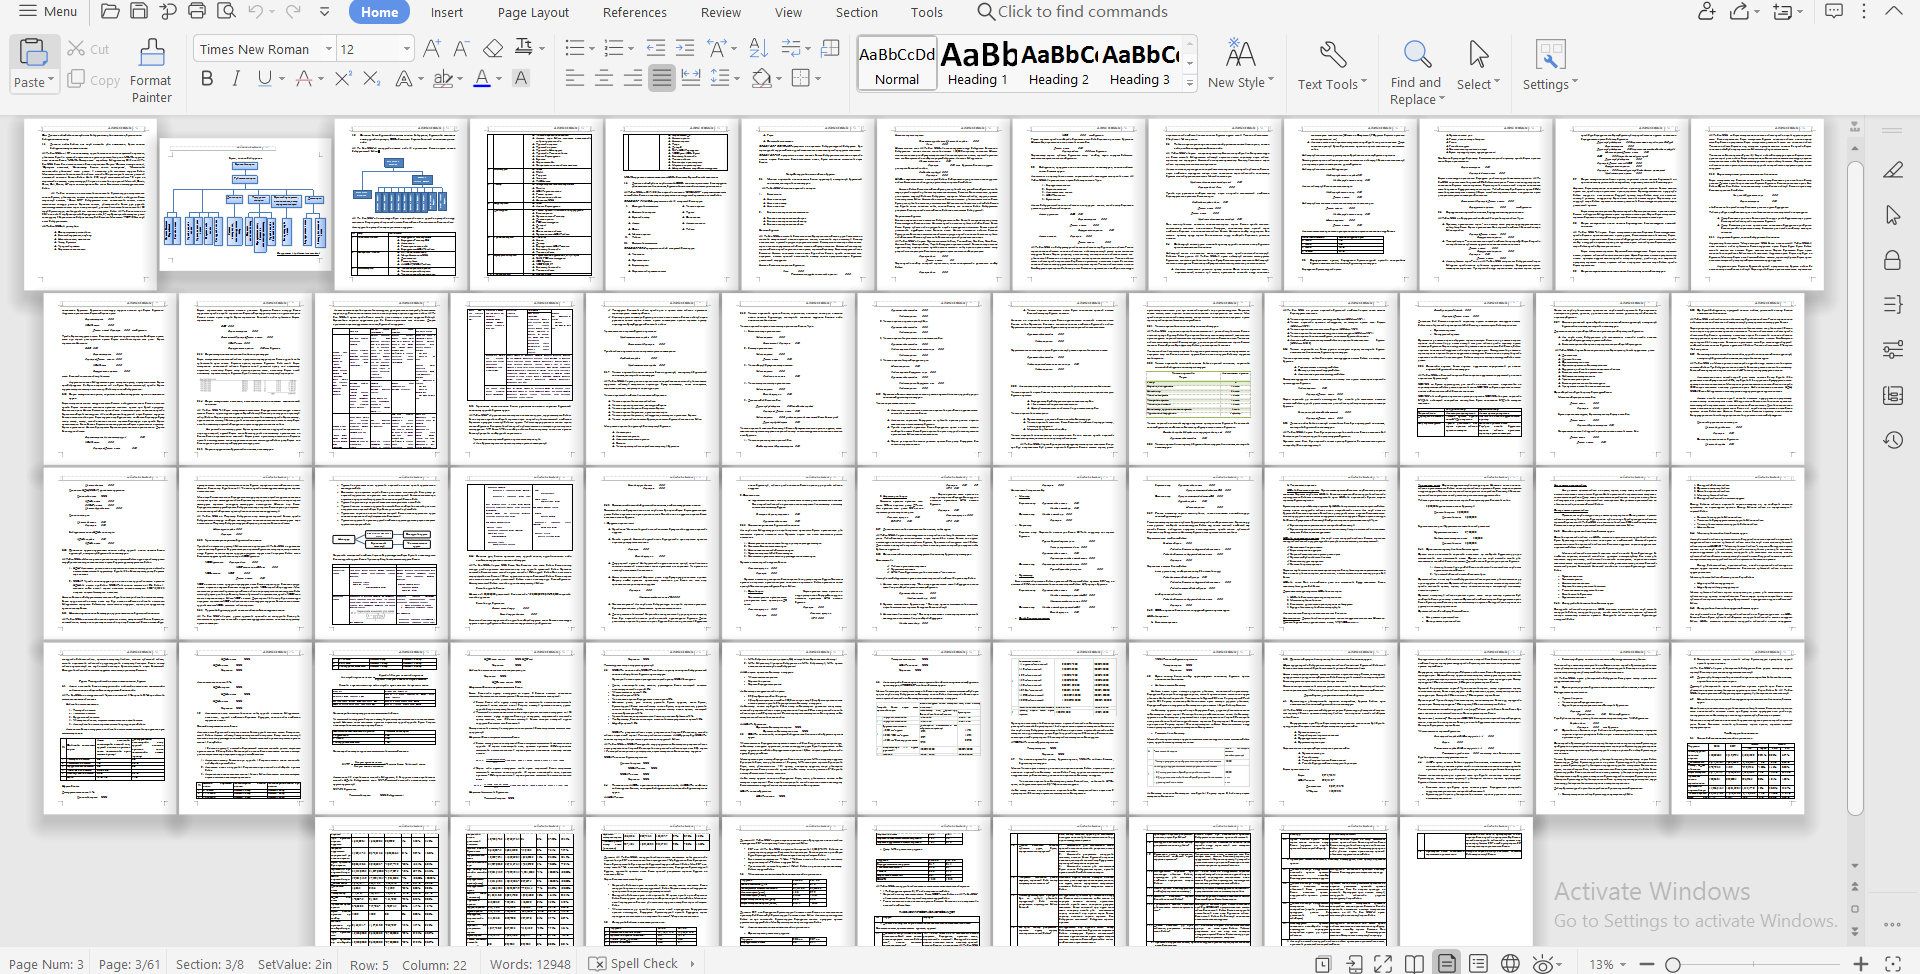This screenshot has height=974, width=1920.
Task: Click the document lock icon in the sidebar
Action: coord(1893,260)
